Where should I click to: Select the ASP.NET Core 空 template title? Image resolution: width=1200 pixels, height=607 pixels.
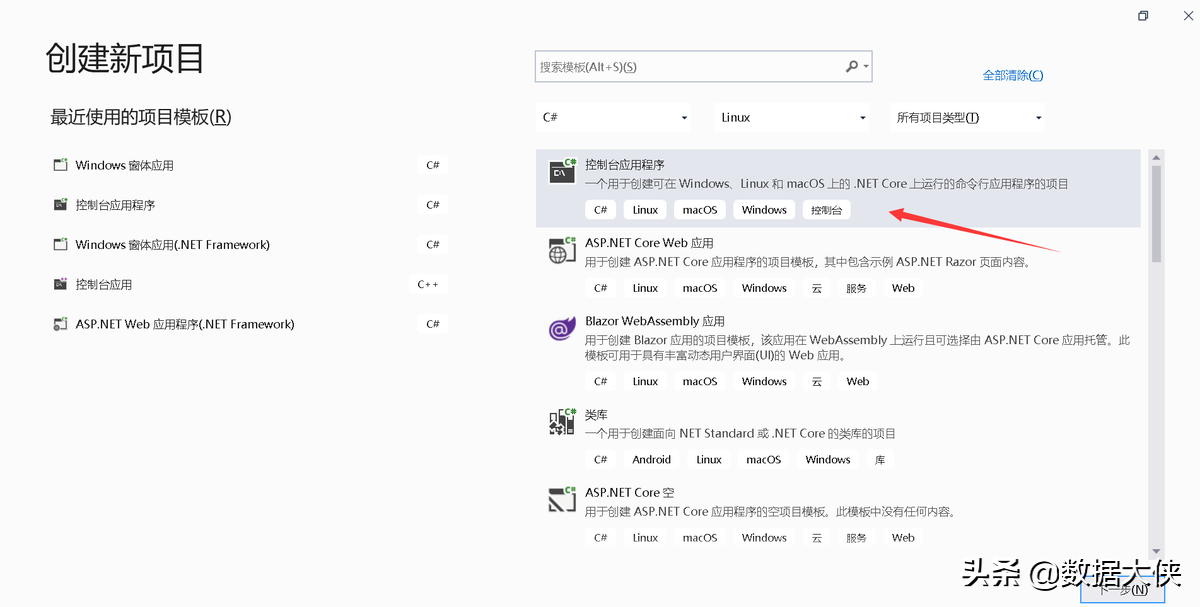click(630, 492)
